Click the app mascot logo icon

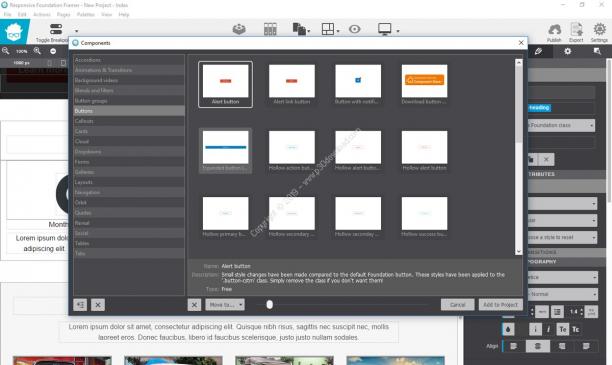pyautogui.click(x=14, y=32)
